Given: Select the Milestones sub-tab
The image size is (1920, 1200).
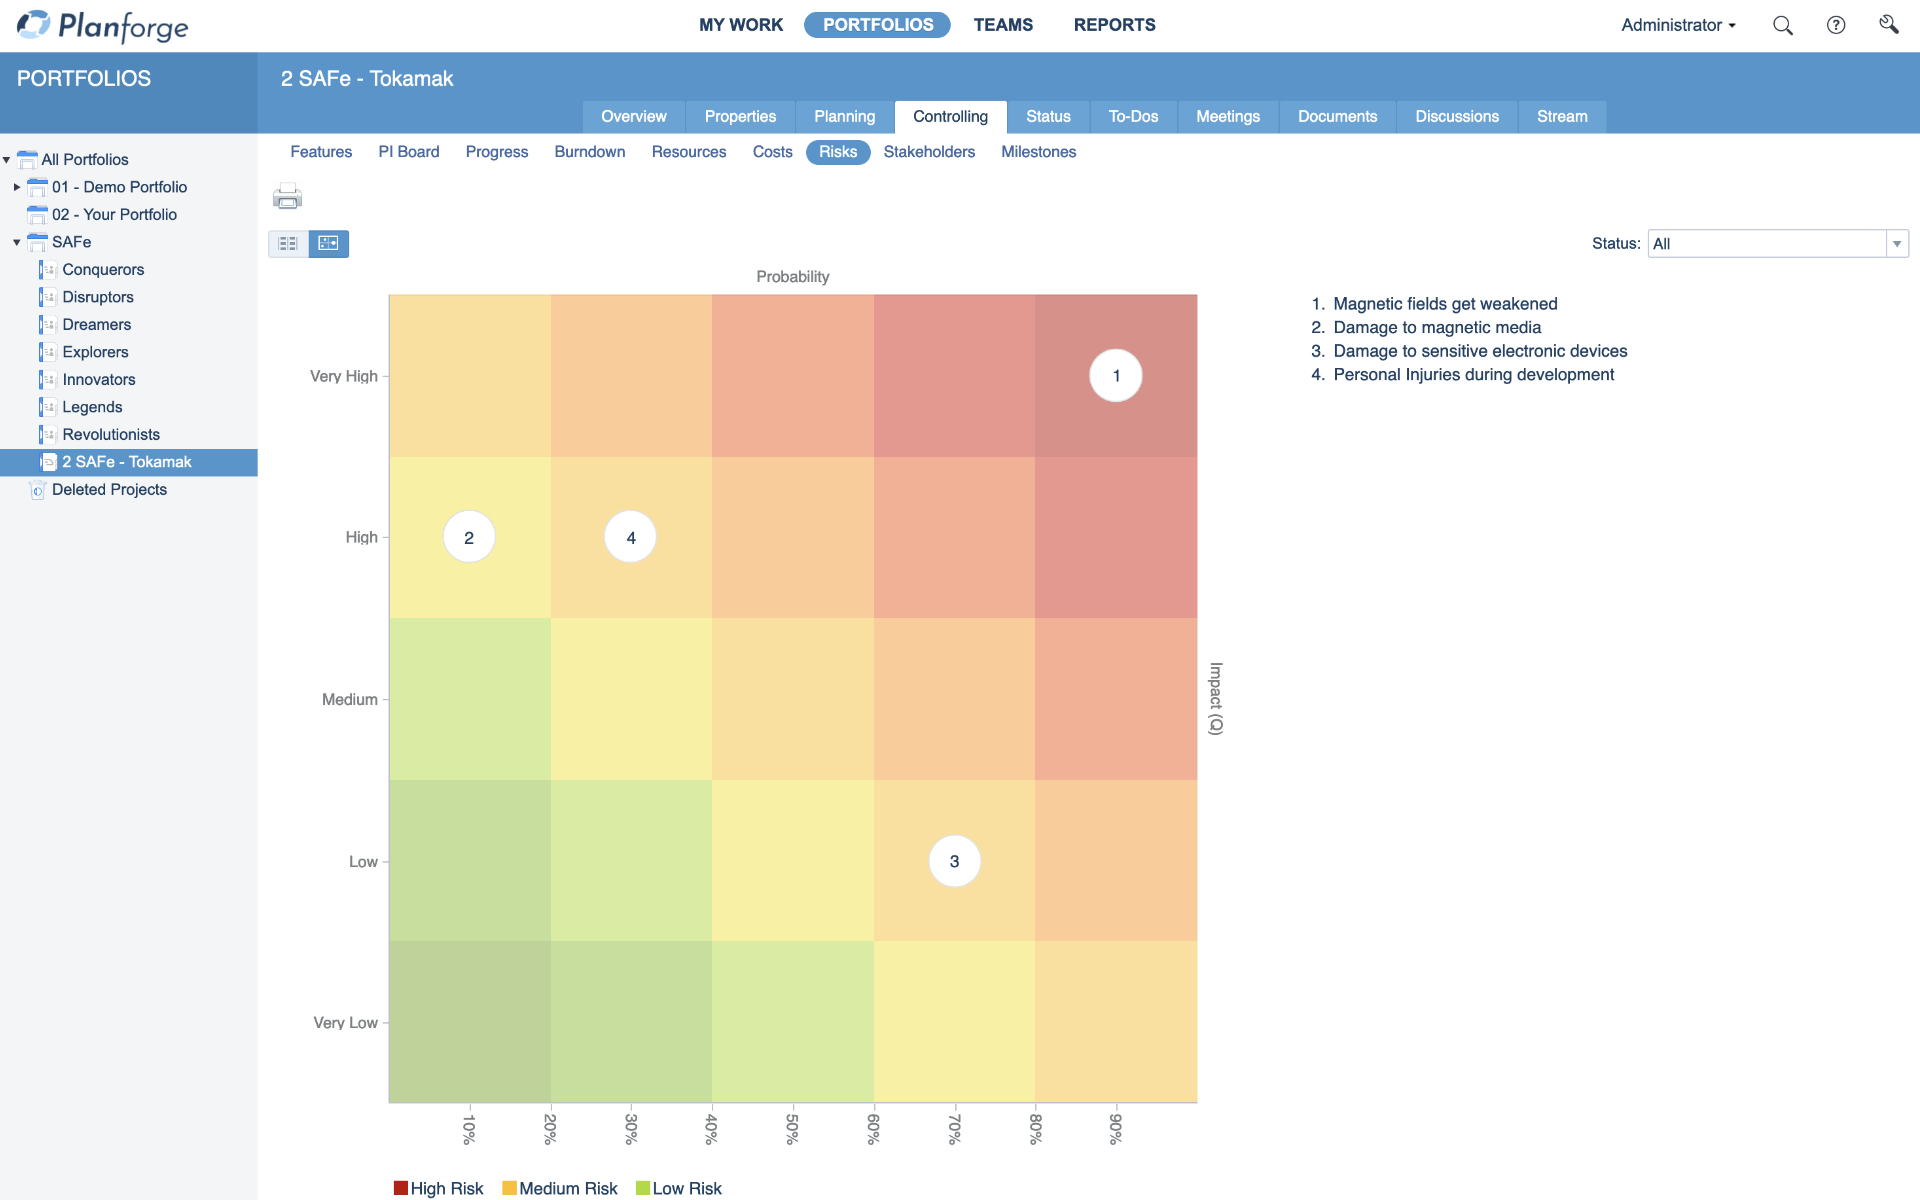Looking at the screenshot, I should coord(1038,152).
